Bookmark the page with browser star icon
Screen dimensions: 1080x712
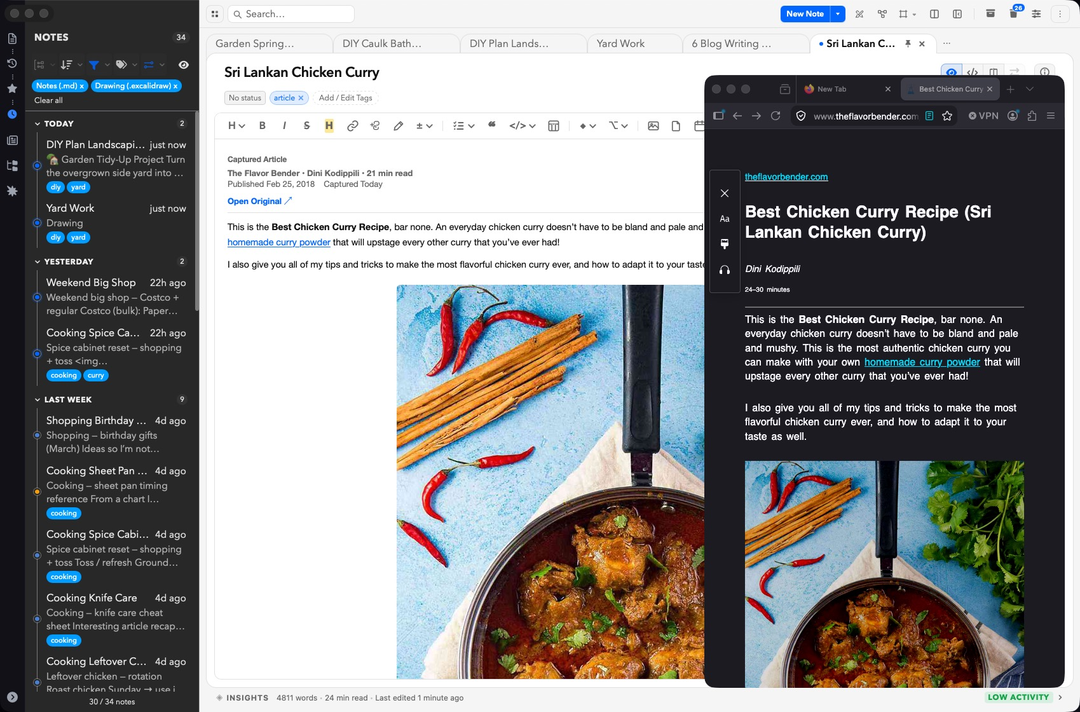coord(947,116)
